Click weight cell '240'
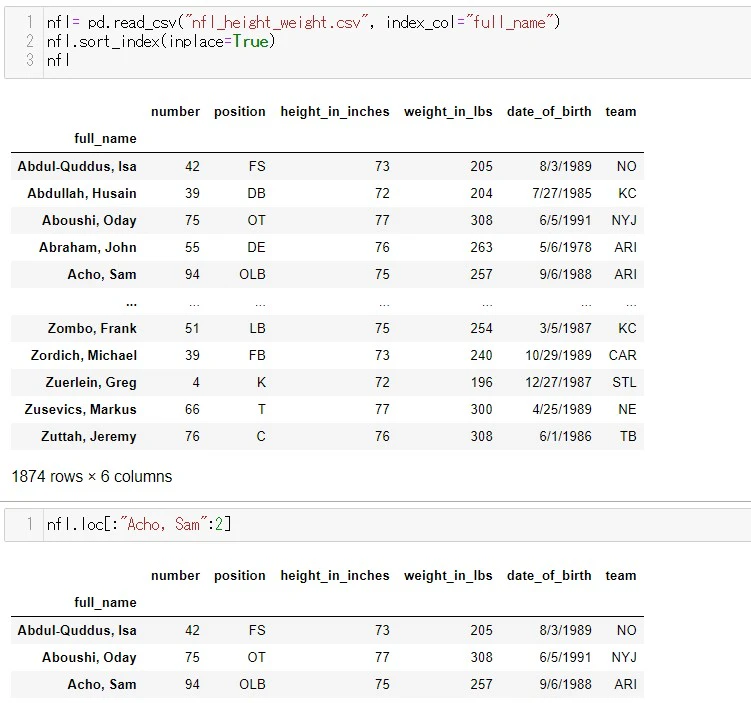Screen dimensions: 751x703 481,355
